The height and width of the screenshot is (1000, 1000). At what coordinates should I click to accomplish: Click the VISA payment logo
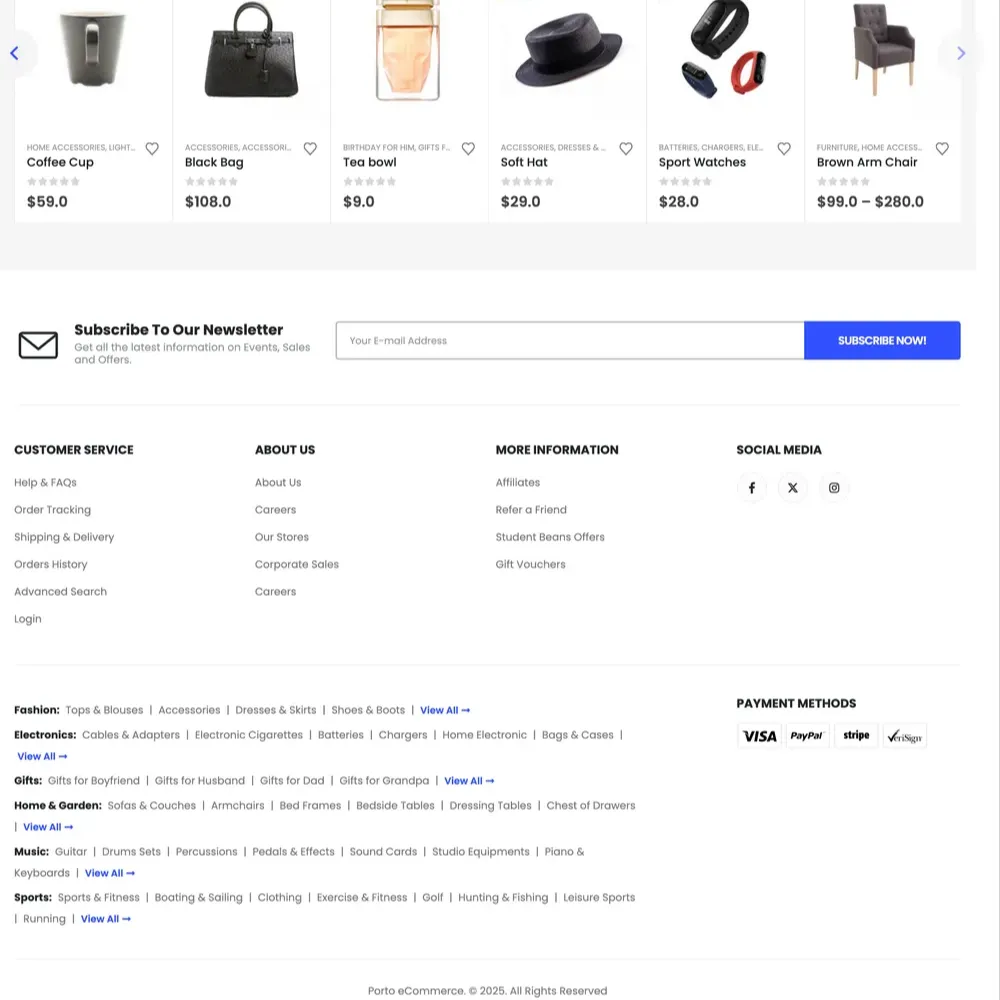point(760,736)
